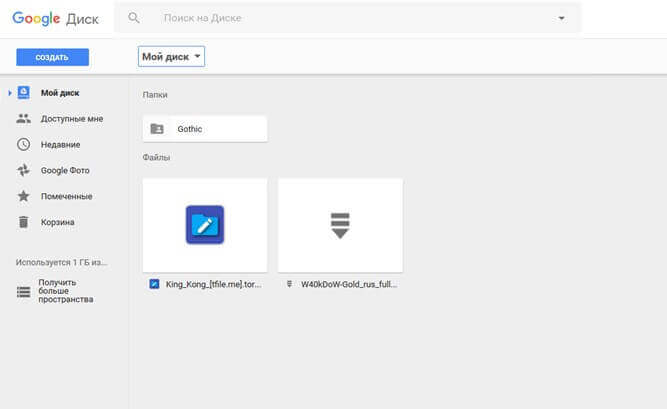This screenshot has width=667, height=409.
Task: Click the storage usage text Используется 1 ГБ
Action: pos(61,263)
